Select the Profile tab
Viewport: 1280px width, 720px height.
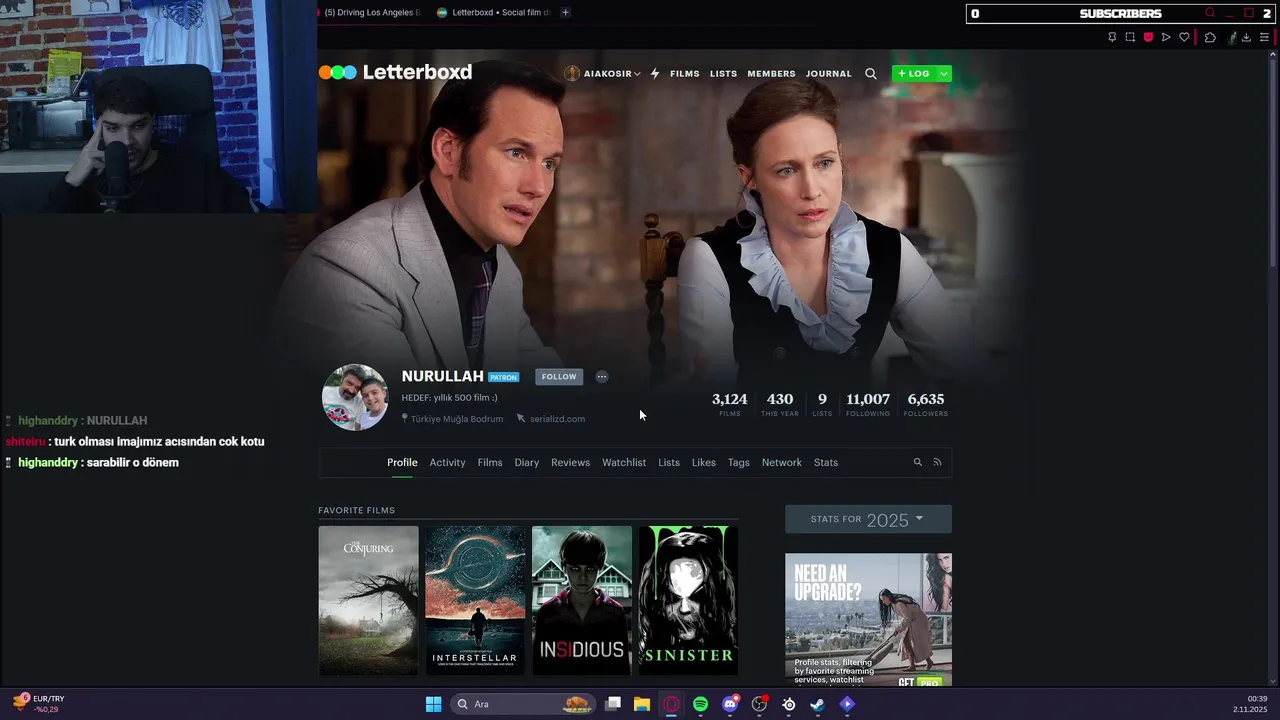pos(402,462)
